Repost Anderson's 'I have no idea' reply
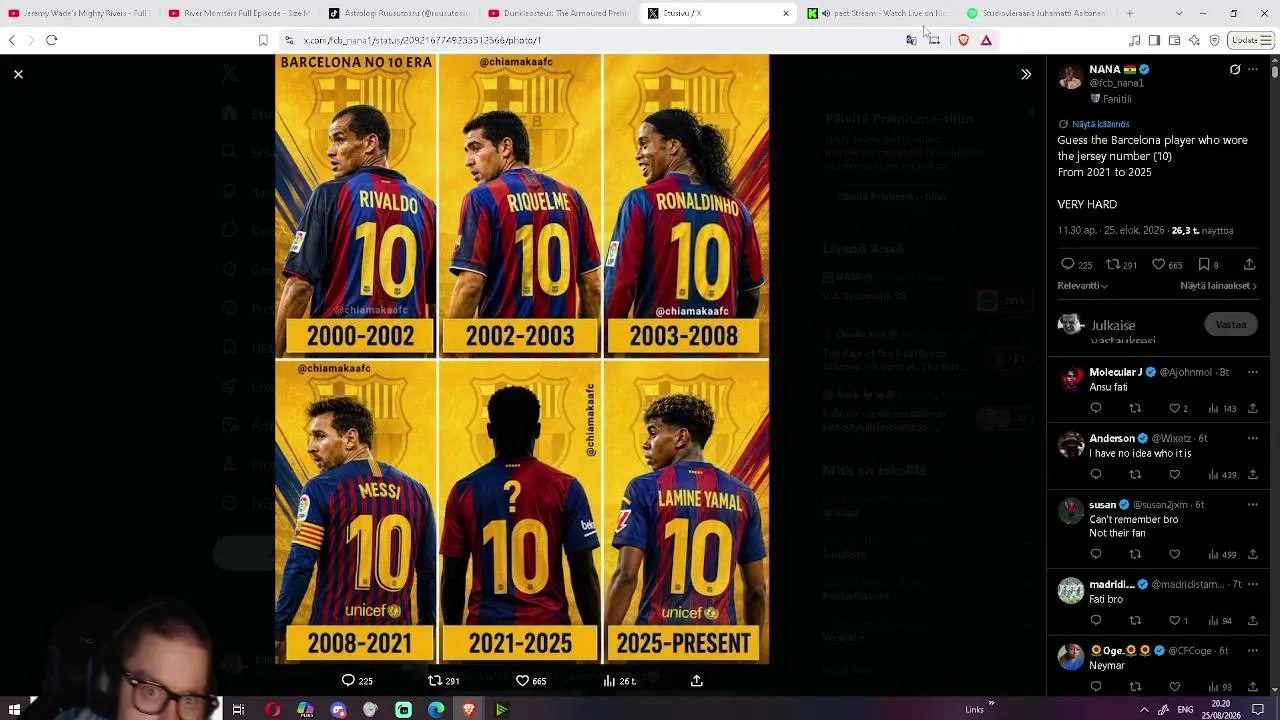The height and width of the screenshot is (720, 1280). [x=1135, y=474]
